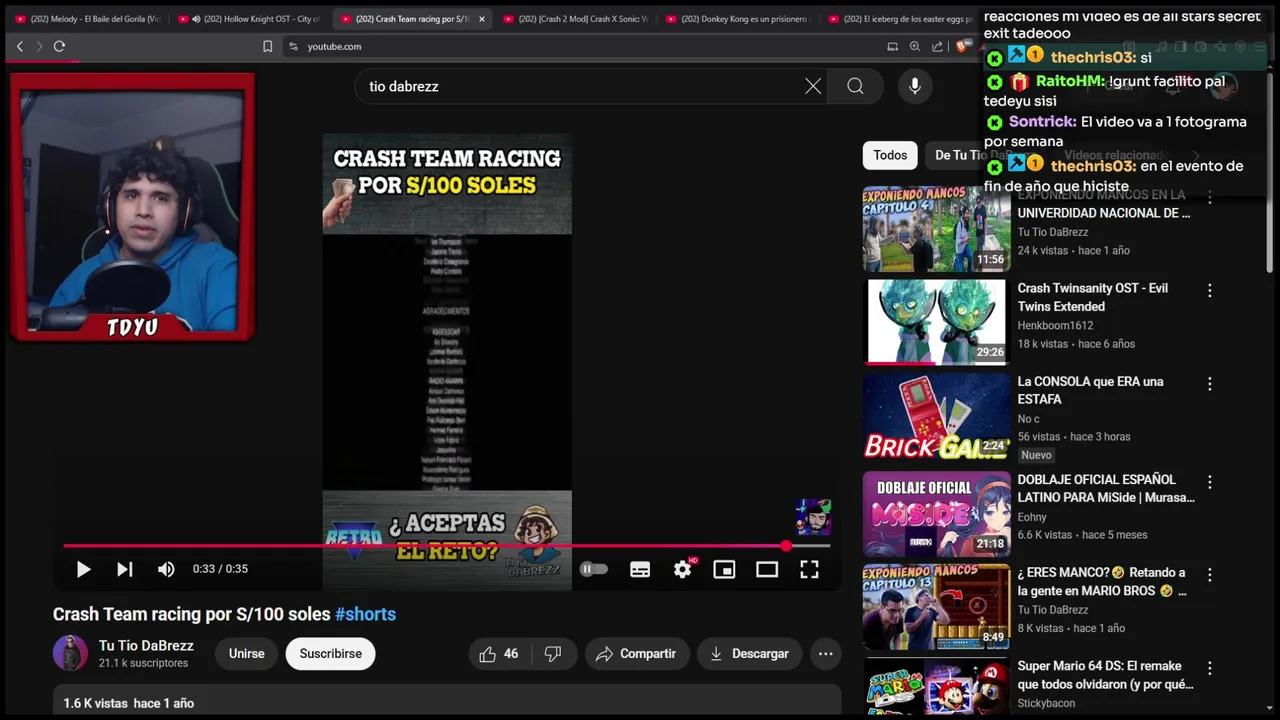
Task: Open more actions menu below video
Action: click(825, 654)
